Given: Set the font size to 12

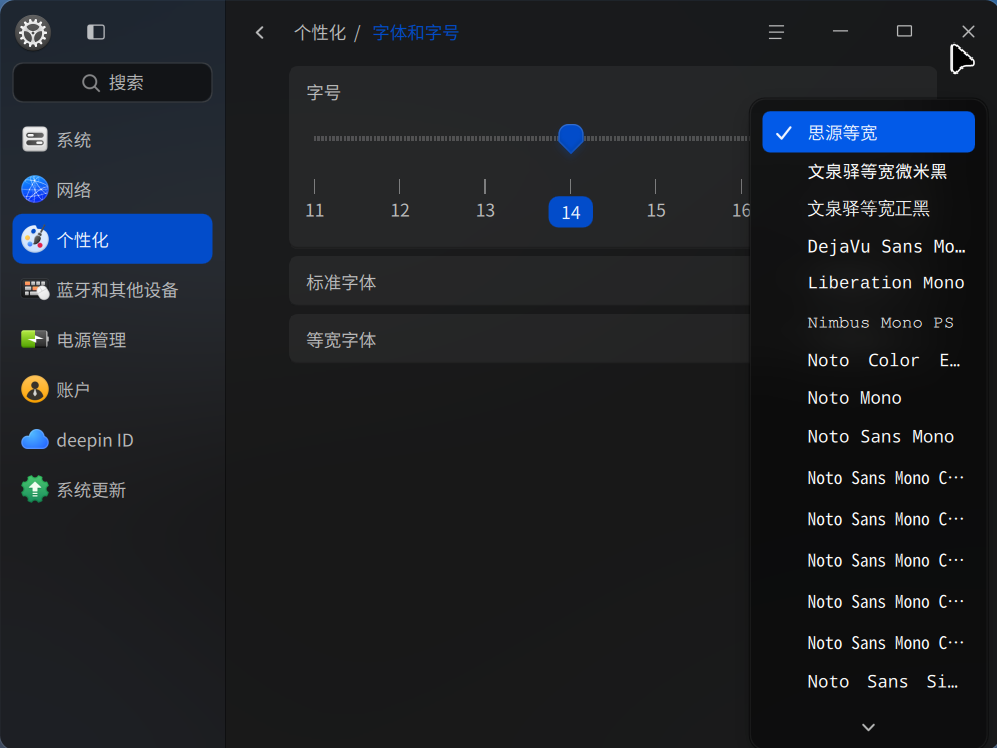Looking at the screenshot, I should tap(400, 210).
